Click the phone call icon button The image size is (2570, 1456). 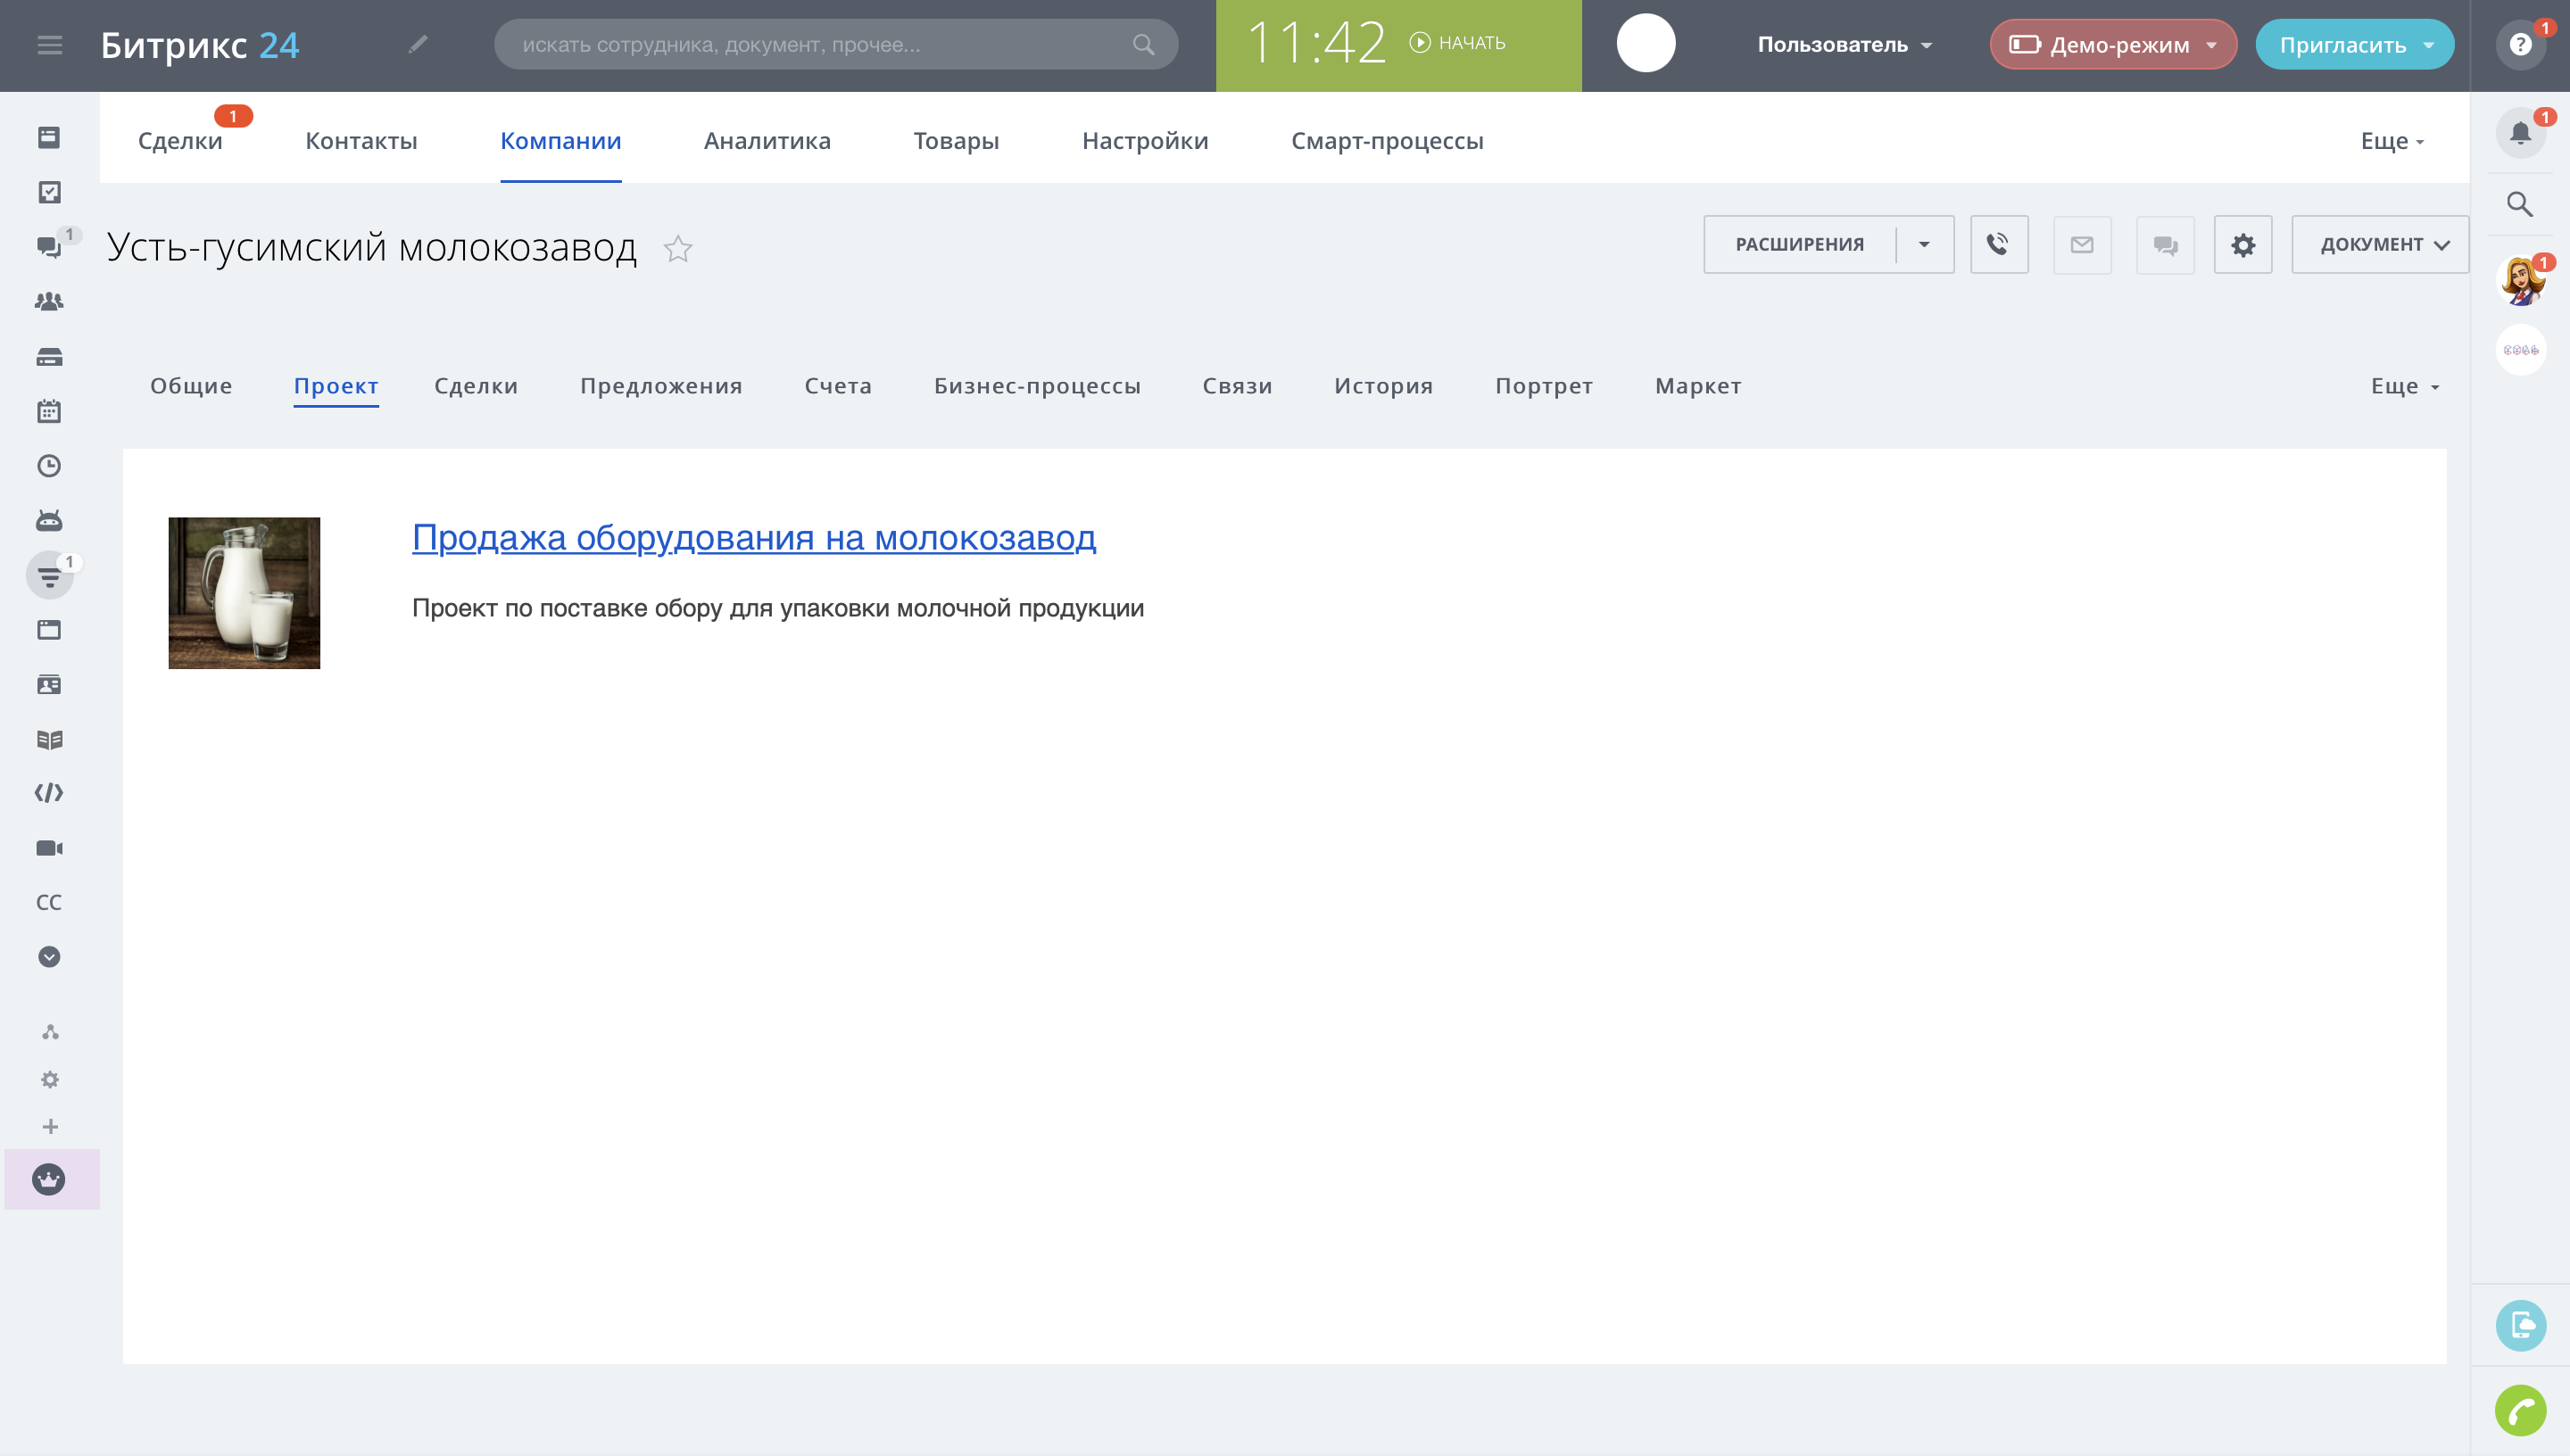1998,244
